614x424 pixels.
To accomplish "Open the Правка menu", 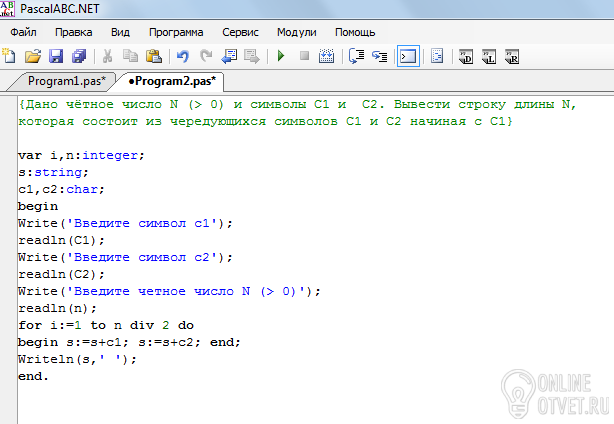I will coord(74,32).
